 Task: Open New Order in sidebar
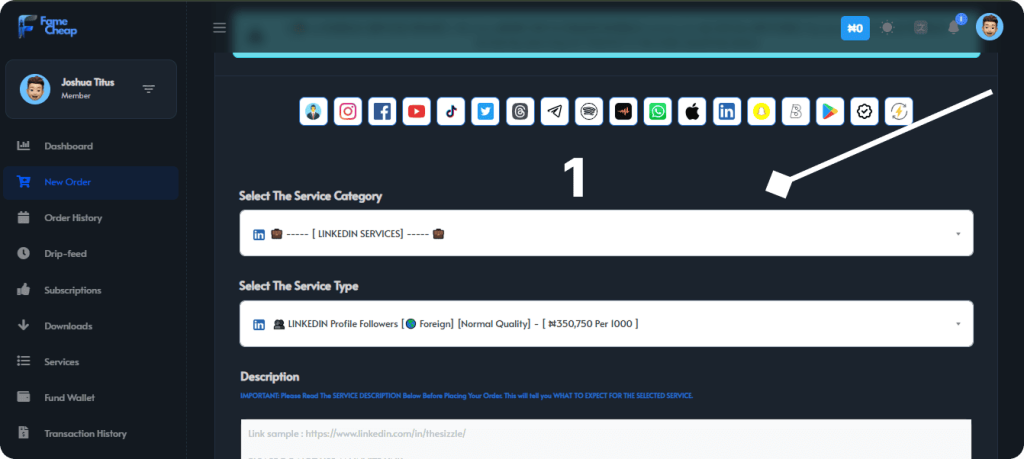pos(90,182)
